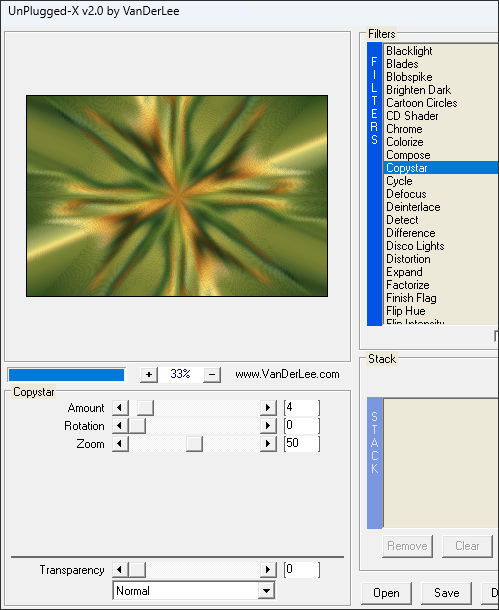Click the Remove stack button

(407, 546)
